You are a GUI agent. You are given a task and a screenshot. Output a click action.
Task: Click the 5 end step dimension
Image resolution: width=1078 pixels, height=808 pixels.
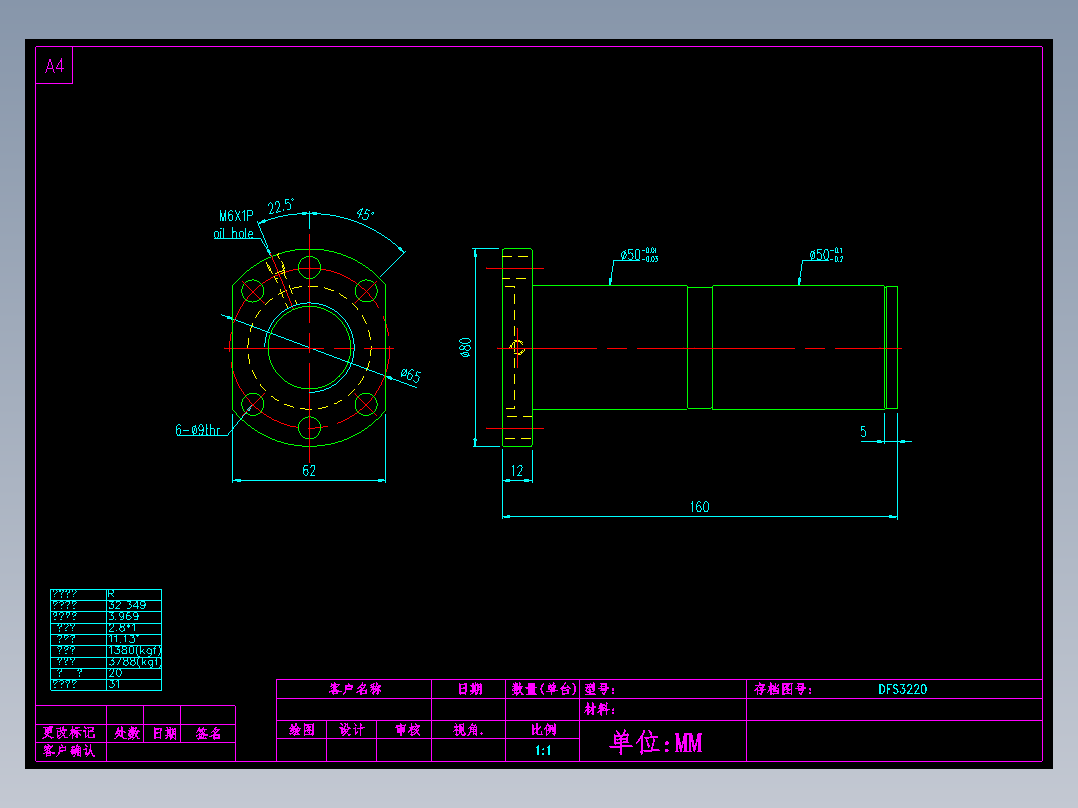point(864,432)
